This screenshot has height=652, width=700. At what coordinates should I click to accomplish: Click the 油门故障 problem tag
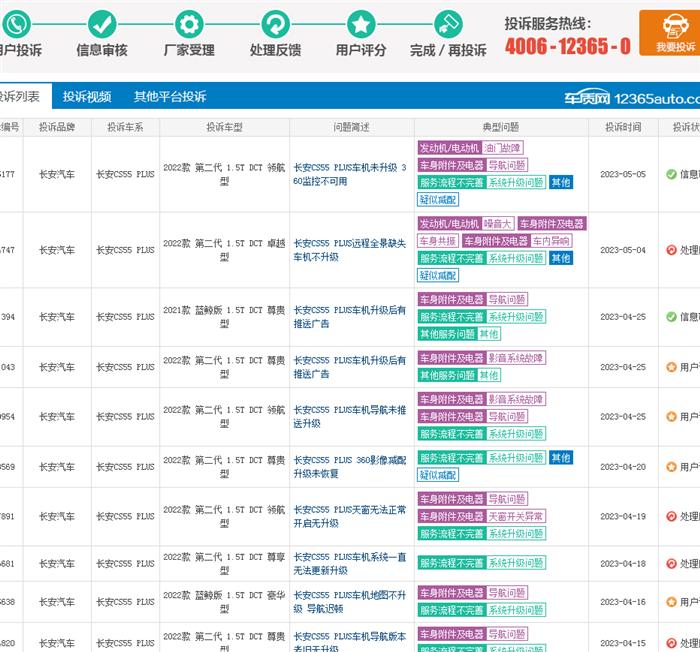502,148
